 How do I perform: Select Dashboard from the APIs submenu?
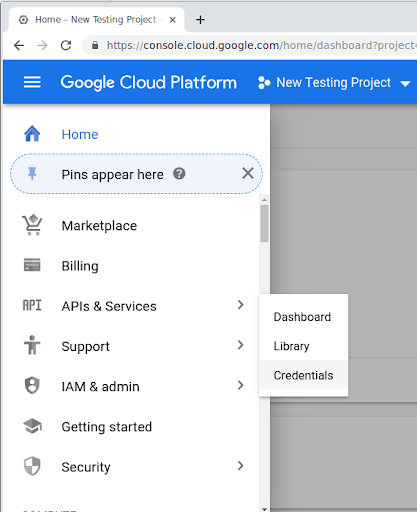(x=303, y=317)
